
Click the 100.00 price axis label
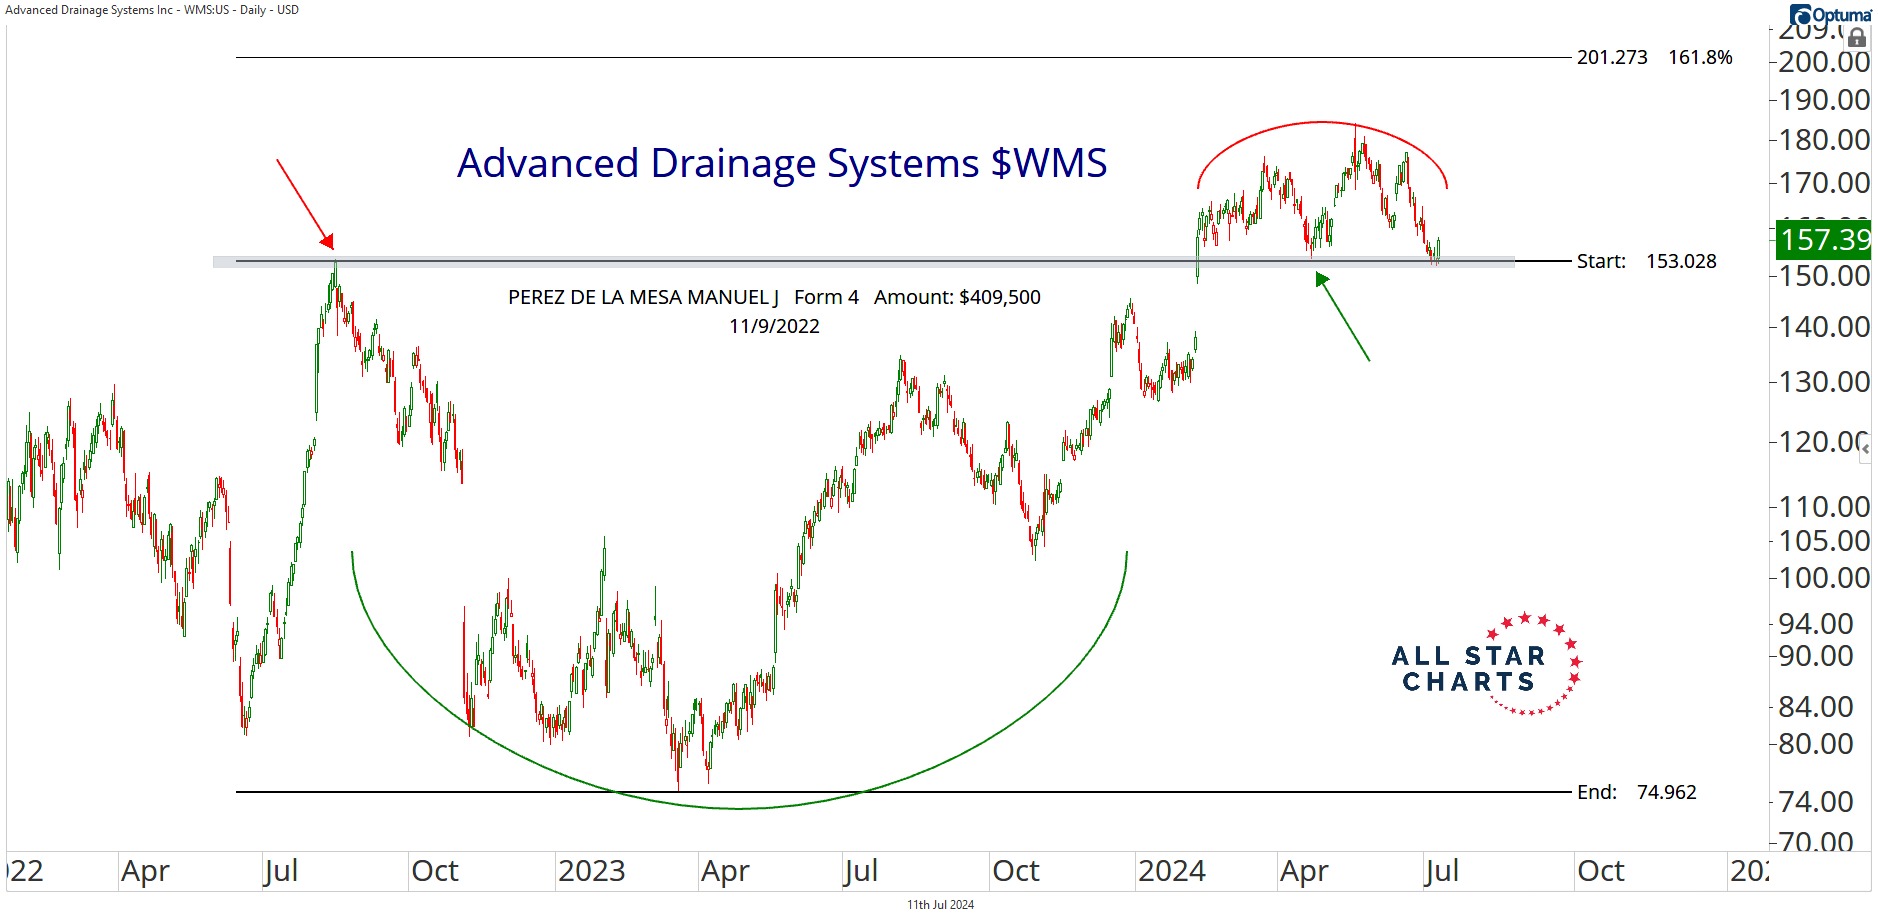click(x=1824, y=578)
